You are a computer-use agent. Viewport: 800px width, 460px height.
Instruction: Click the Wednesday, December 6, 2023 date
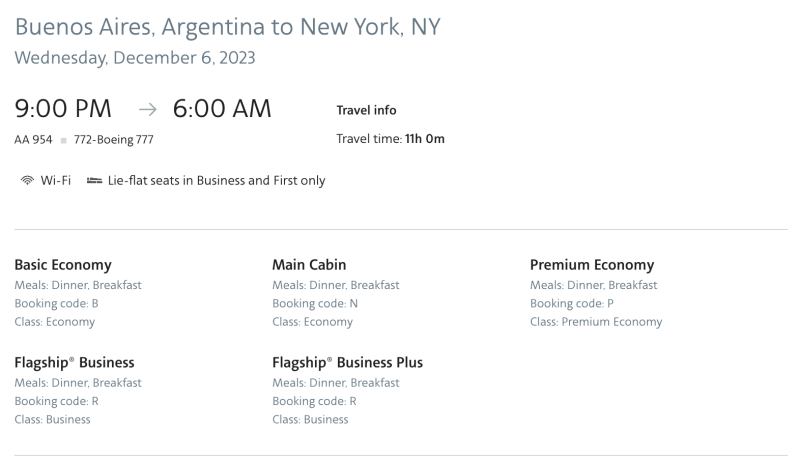(x=135, y=58)
